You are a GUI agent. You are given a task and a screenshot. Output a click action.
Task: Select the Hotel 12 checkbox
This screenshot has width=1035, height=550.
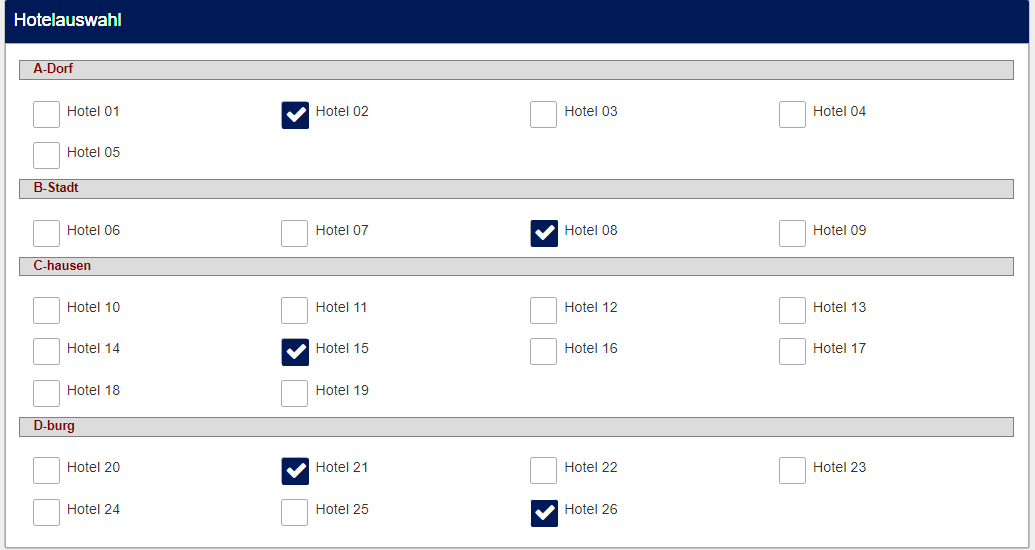[x=543, y=310]
